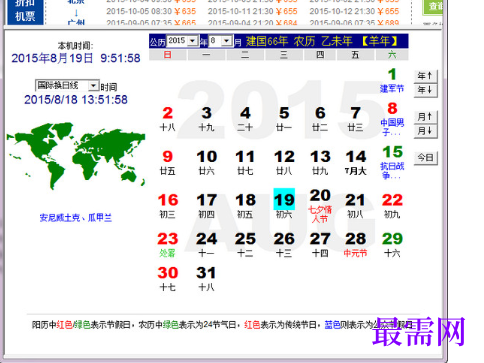Image resolution: width=484 pixels, height=363 pixels.
Task: Select August 28 中元节 date
Action: 355,244
